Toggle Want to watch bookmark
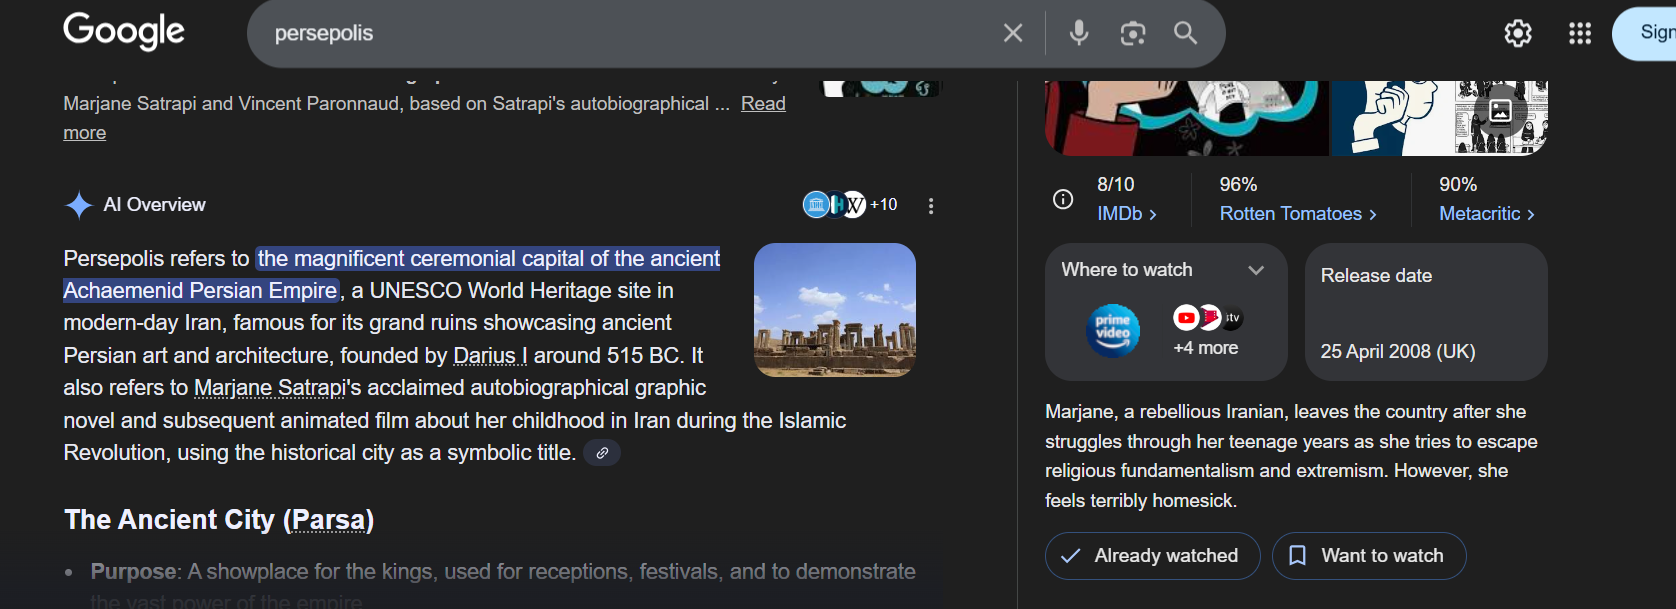Viewport: 1676px width, 609px height. coord(1368,556)
